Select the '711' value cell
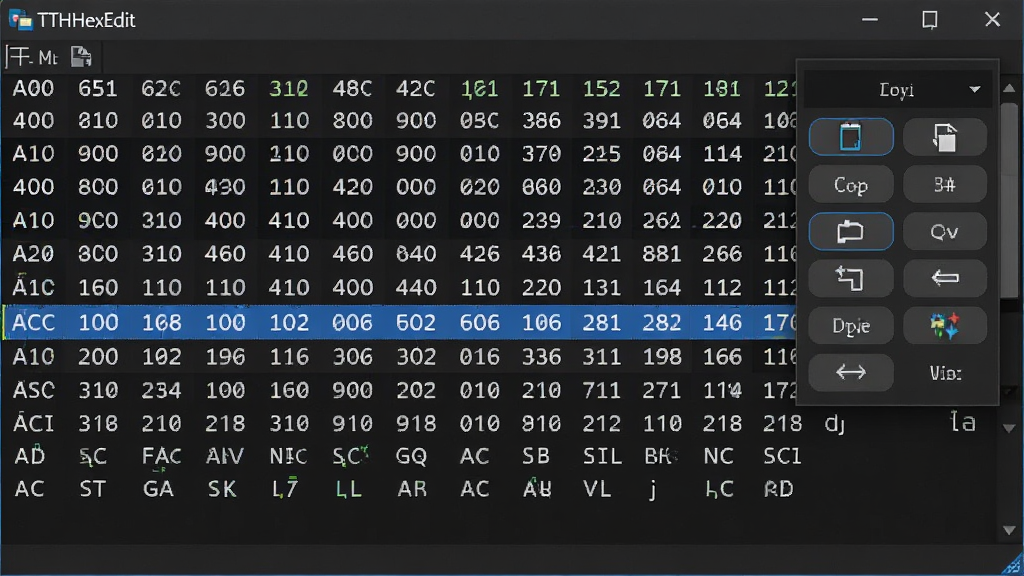The image size is (1024, 576). click(x=601, y=390)
